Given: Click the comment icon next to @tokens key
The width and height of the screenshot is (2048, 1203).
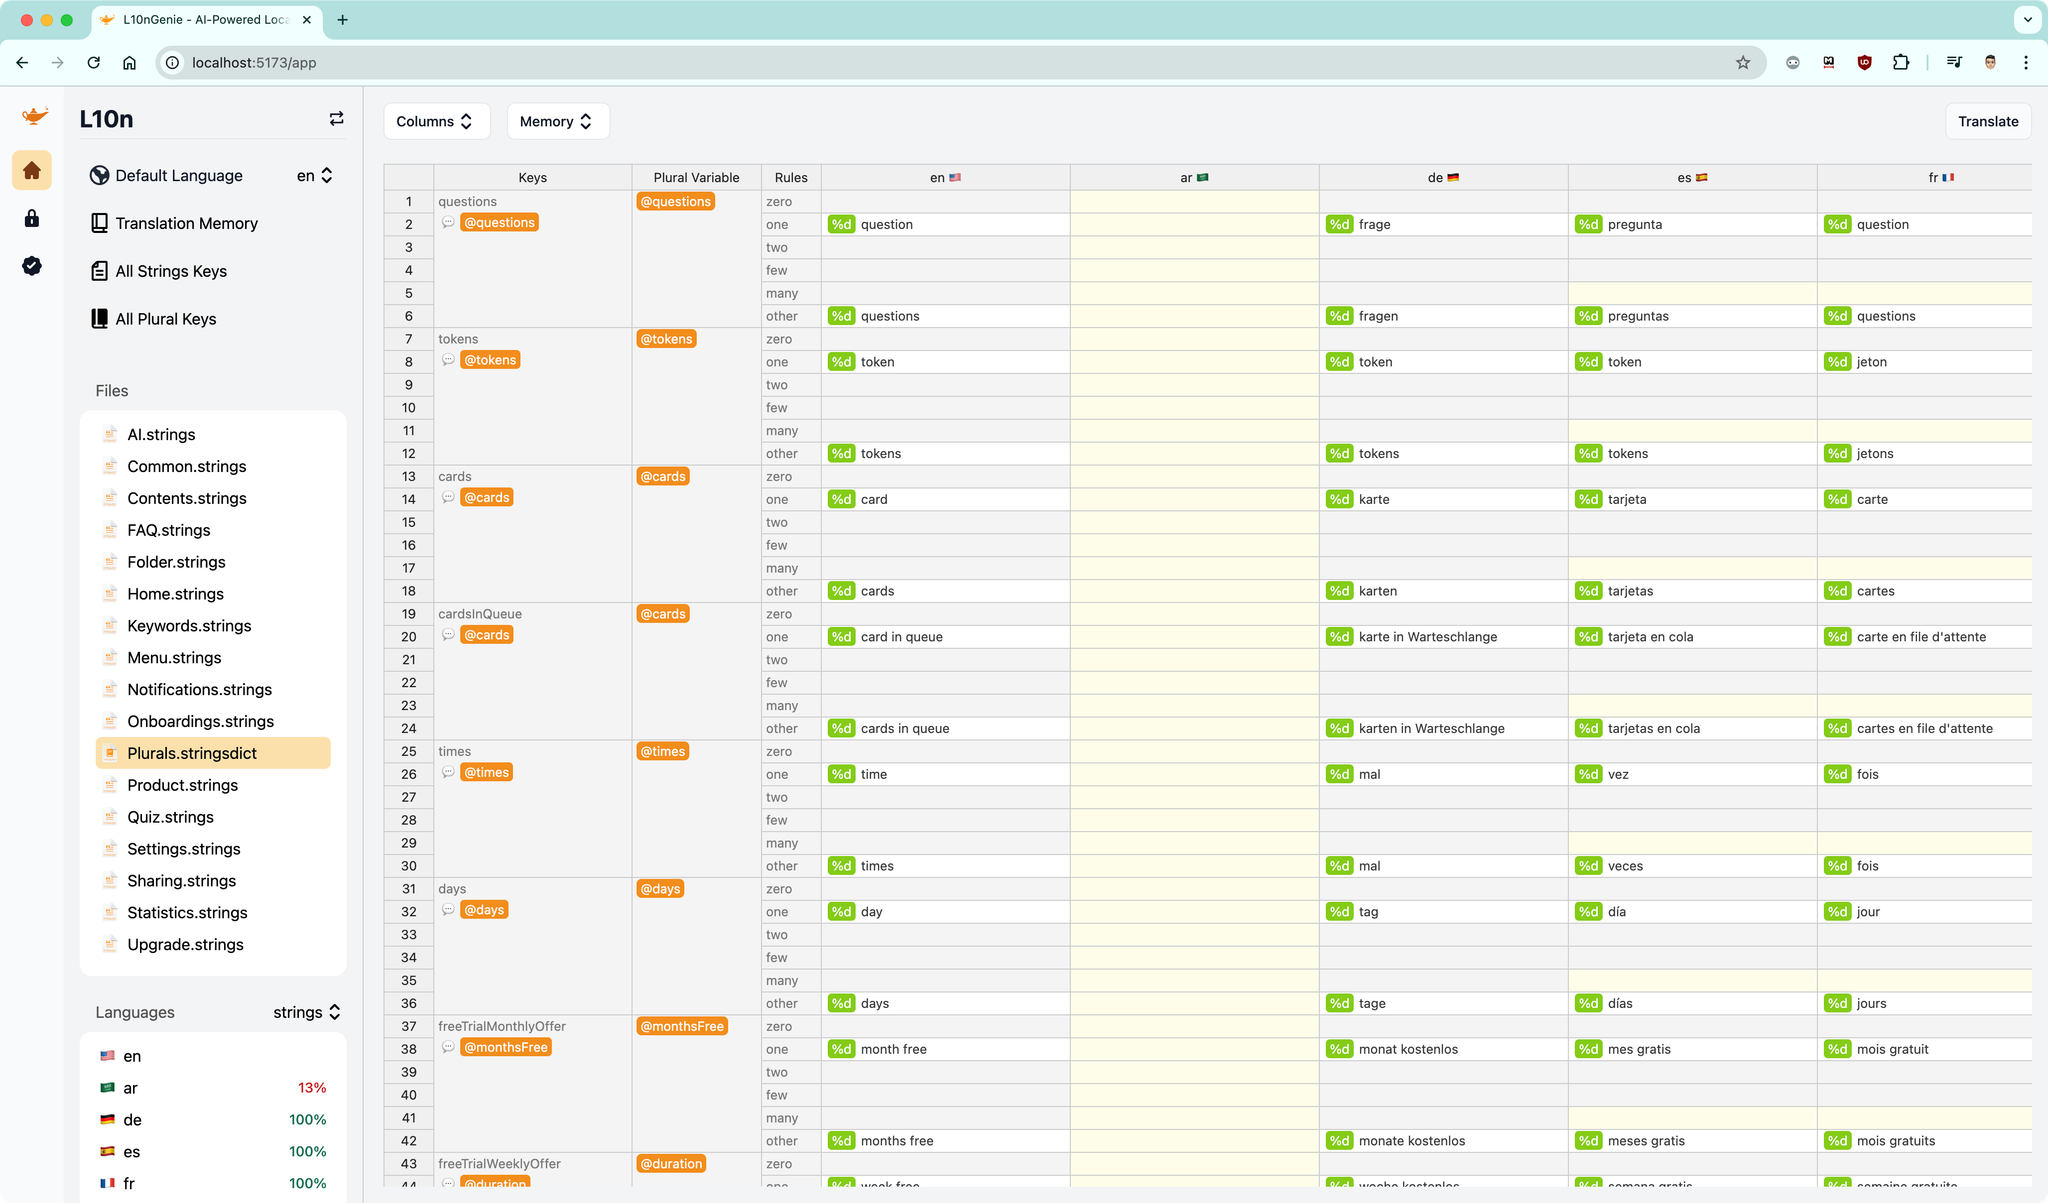Looking at the screenshot, I should click(x=448, y=360).
